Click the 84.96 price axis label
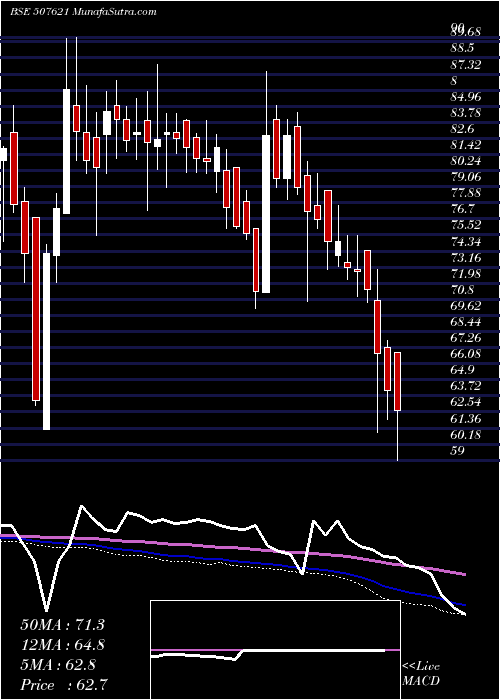This screenshot has width=500, height=700. [x=466, y=97]
